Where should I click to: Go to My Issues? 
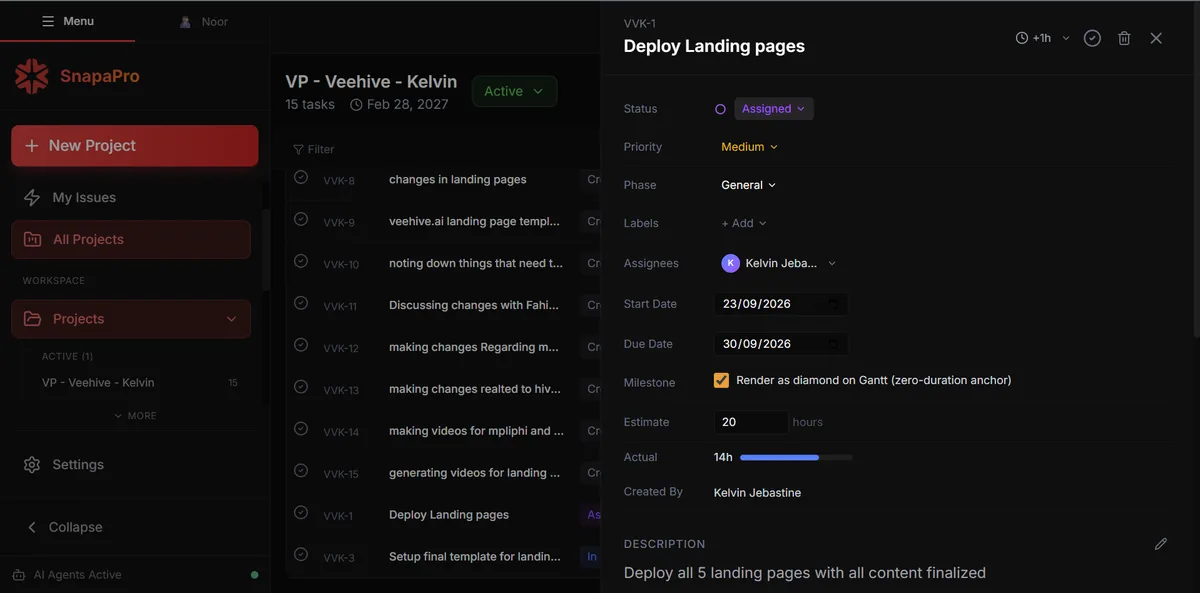(131, 197)
